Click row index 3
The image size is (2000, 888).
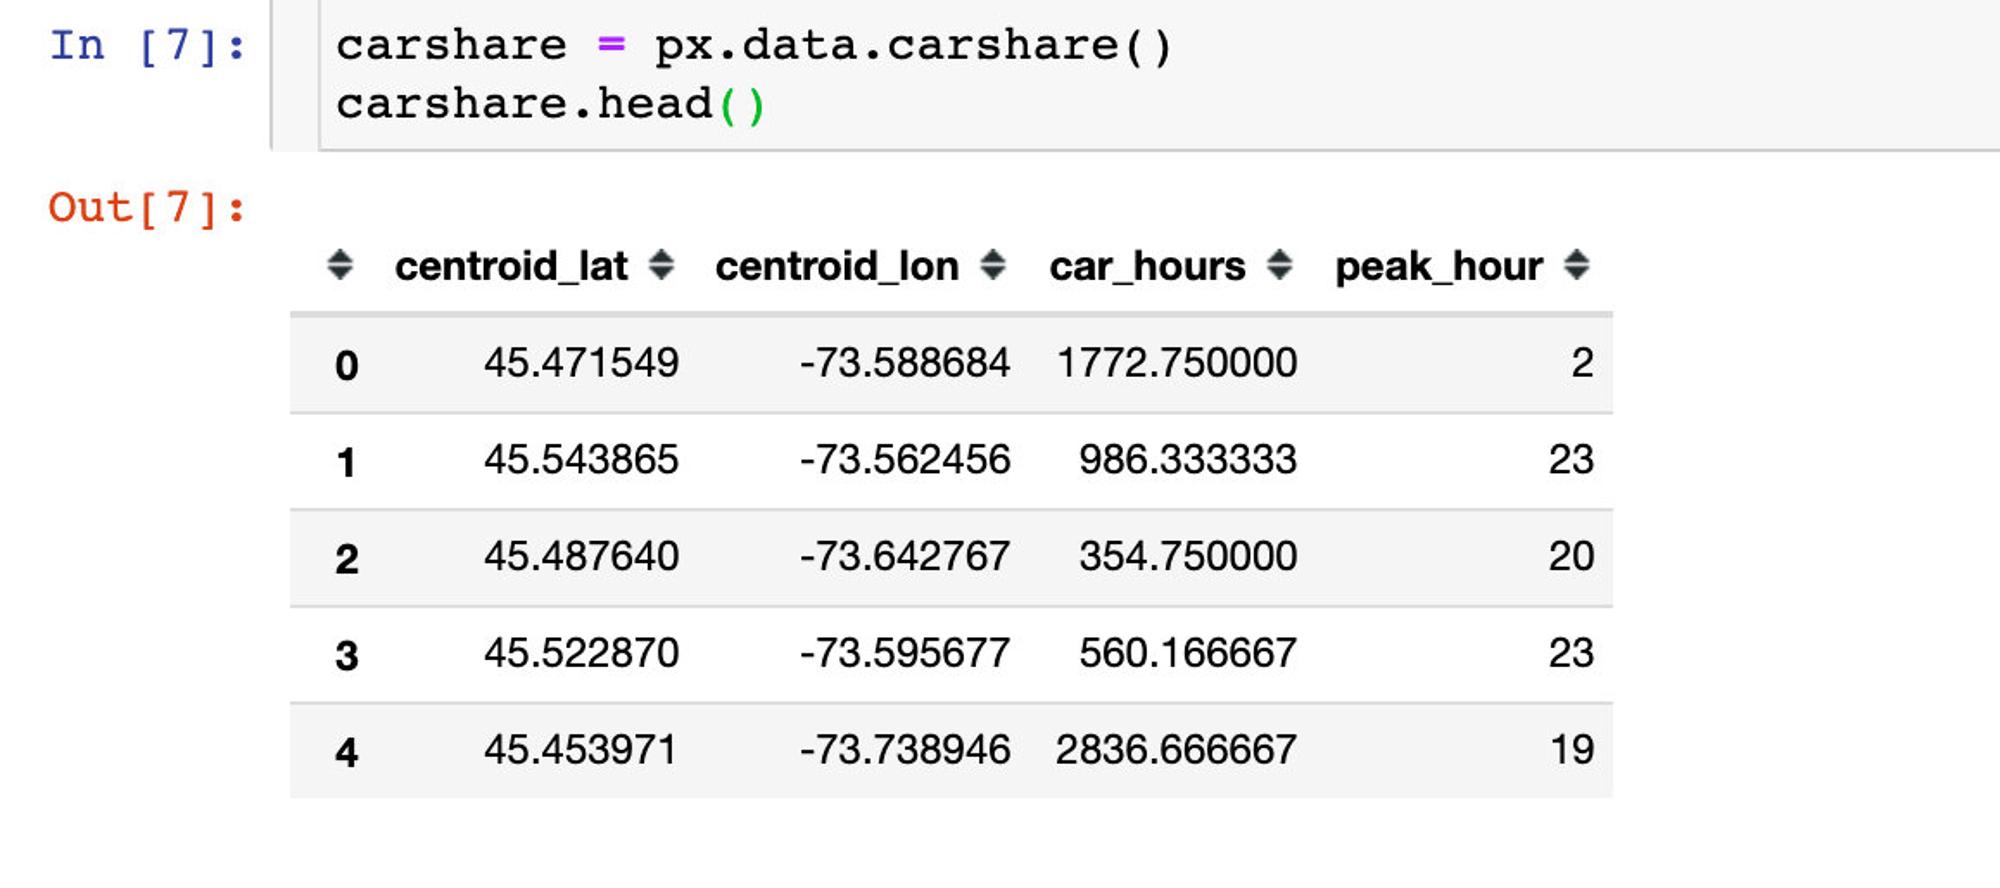(x=346, y=655)
